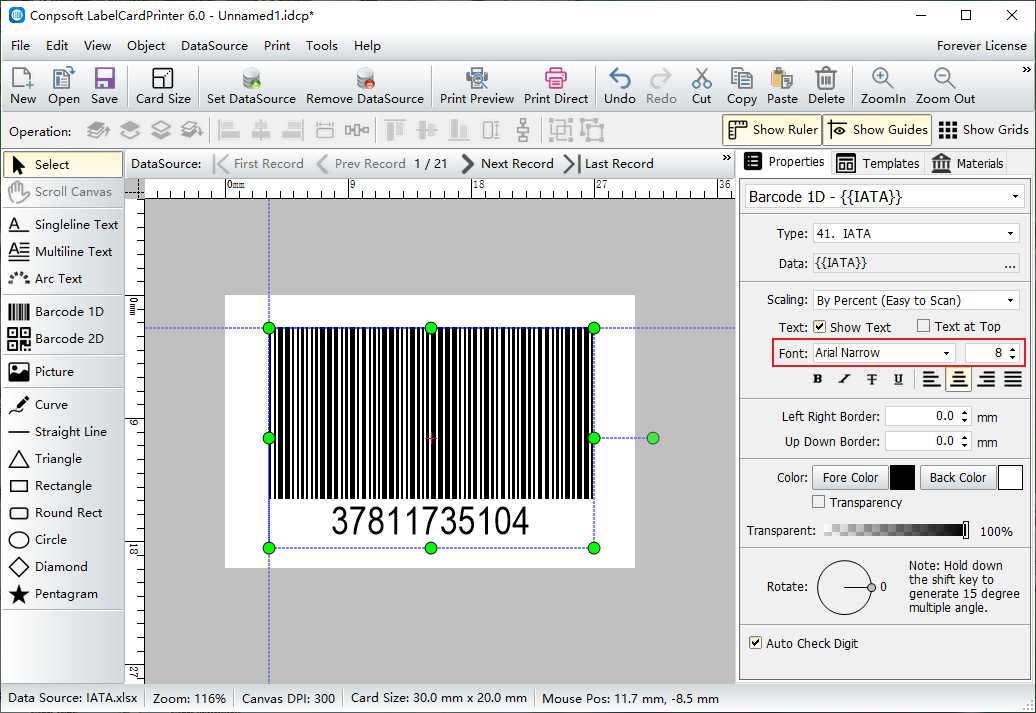Switch to the Templates tab
Screen dimensions: 1036x713
(x=877, y=163)
